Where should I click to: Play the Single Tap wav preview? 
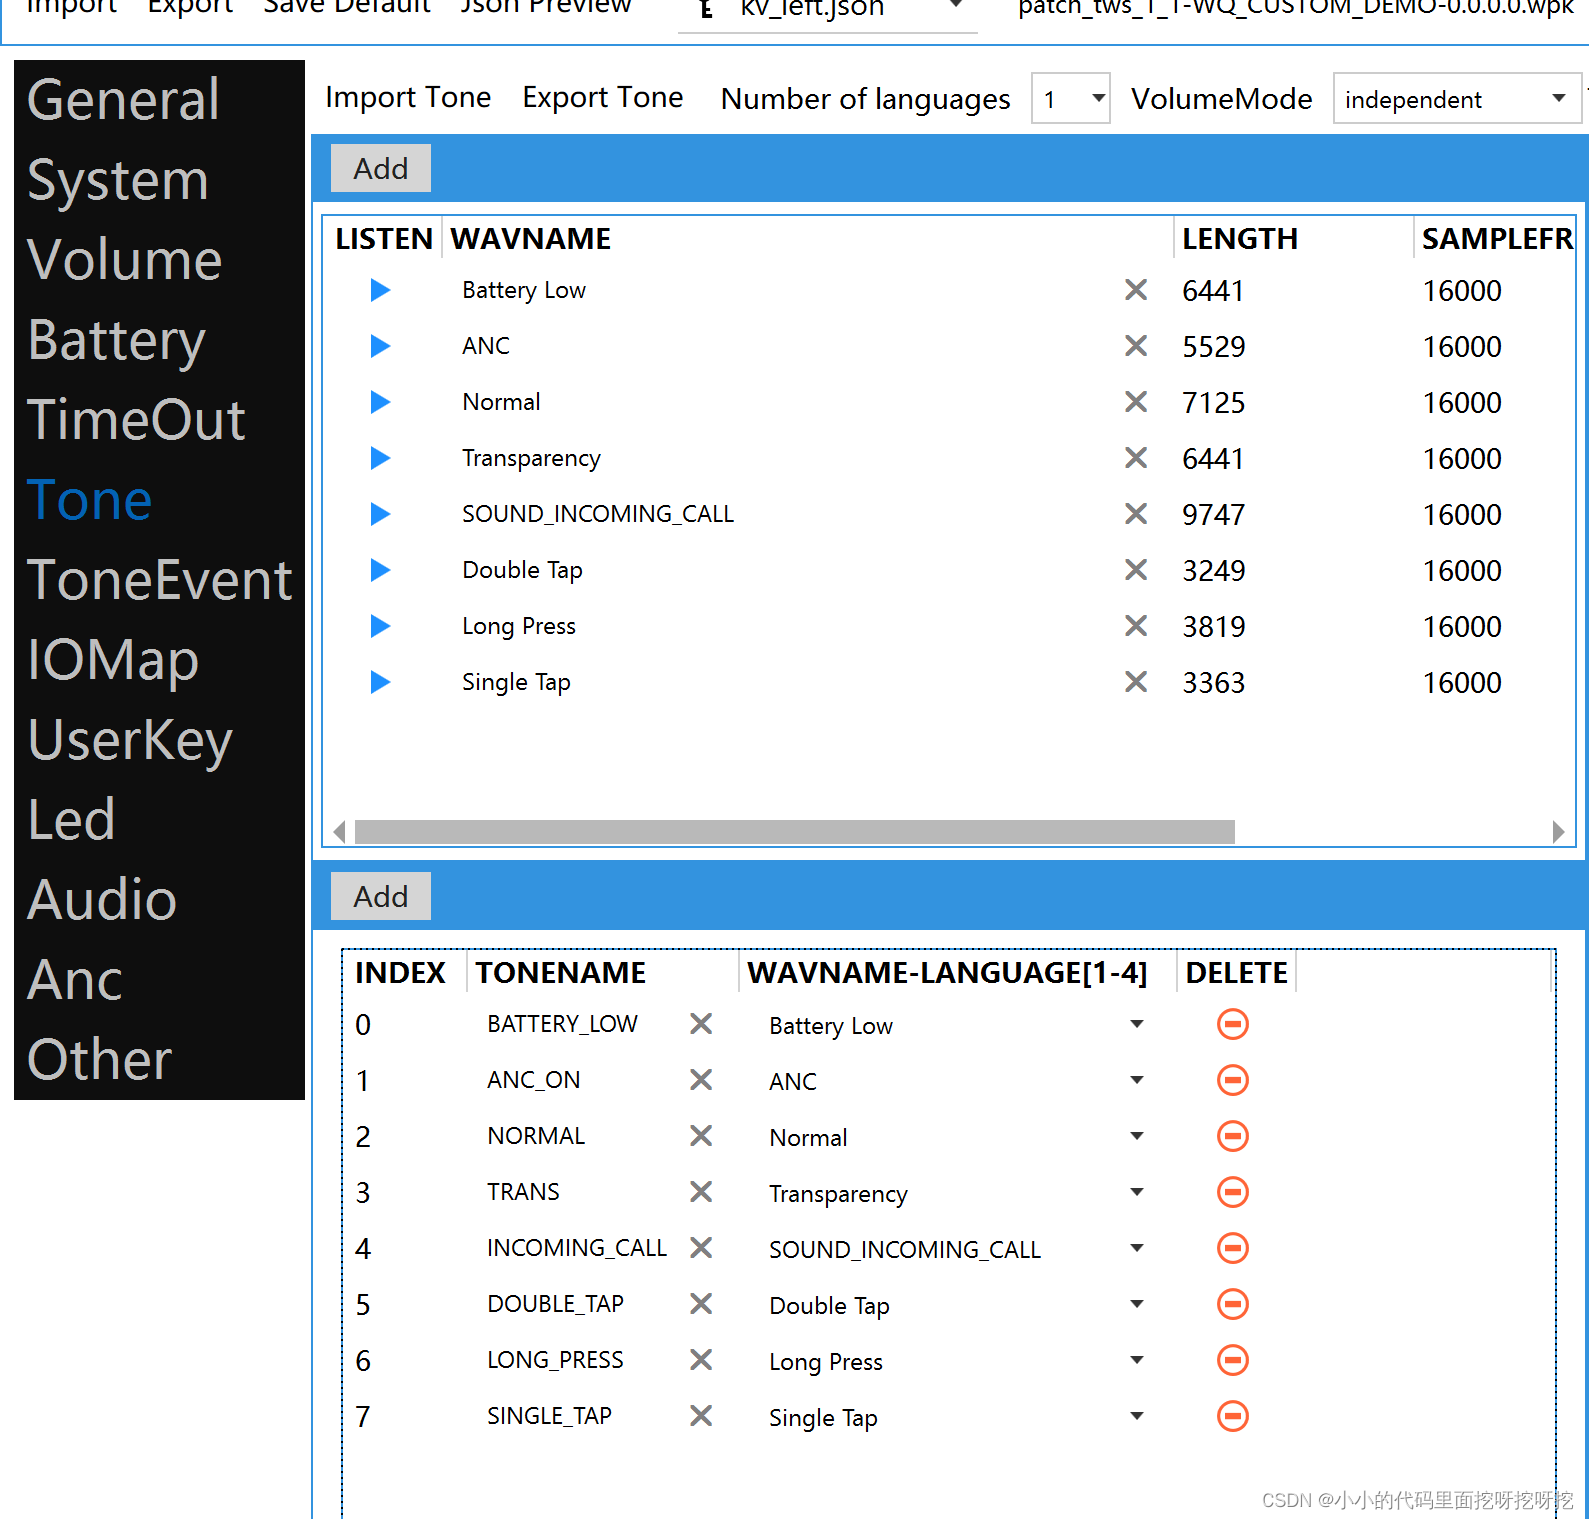click(x=380, y=682)
